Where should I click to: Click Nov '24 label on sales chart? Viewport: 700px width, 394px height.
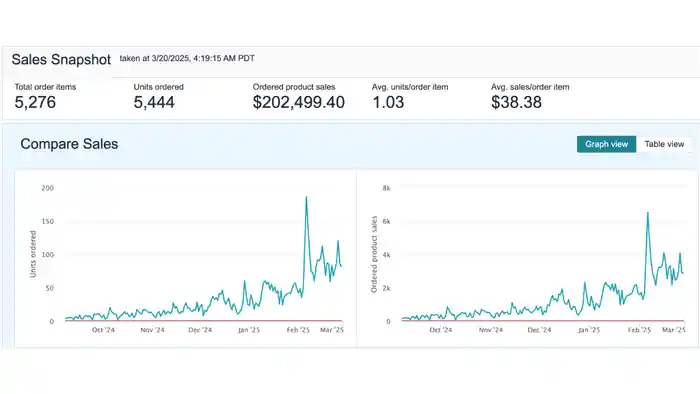click(491, 330)
